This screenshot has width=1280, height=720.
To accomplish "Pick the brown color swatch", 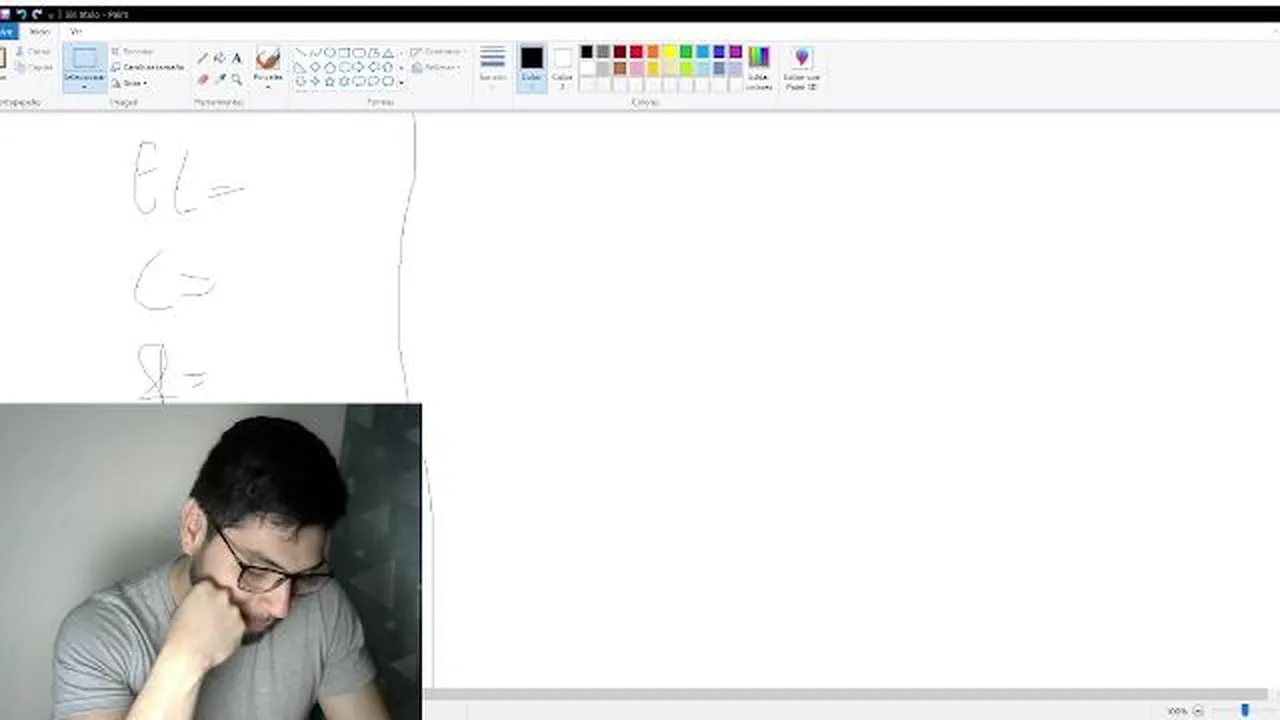I will pyautogui.click(x=620, y=68).
